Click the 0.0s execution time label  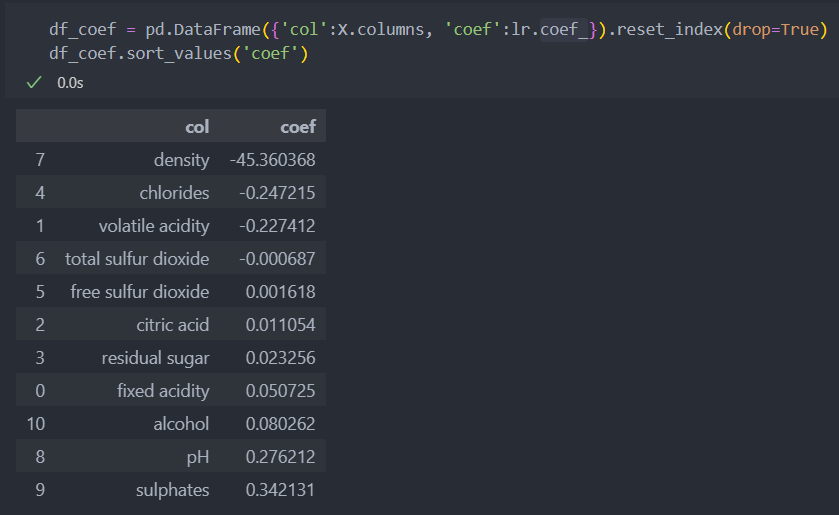click(x=70, y=83)
